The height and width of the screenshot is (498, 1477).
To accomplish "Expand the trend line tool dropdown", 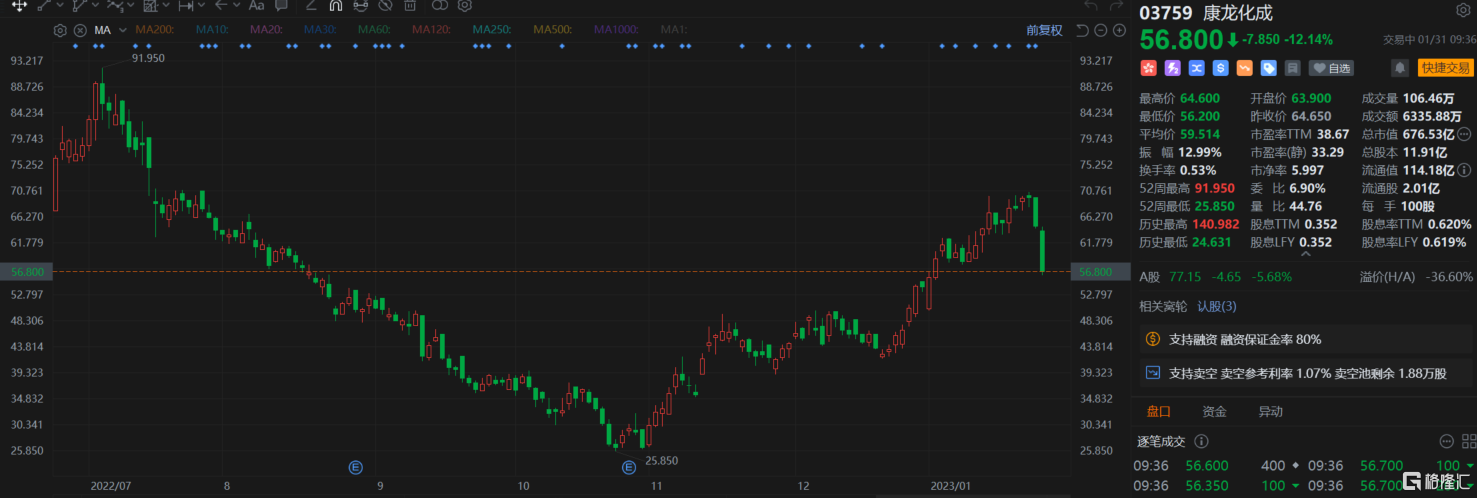I will click(60, 5).
